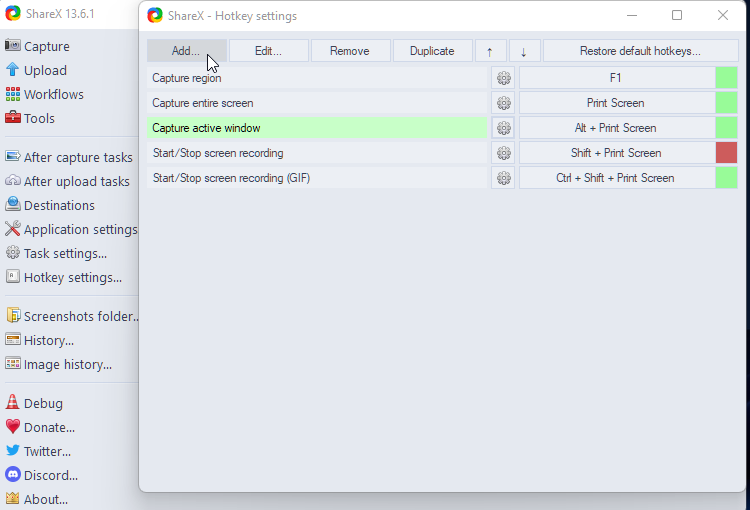Open Application settings label in sidebar
750x510 pixels.
[81, 229]
